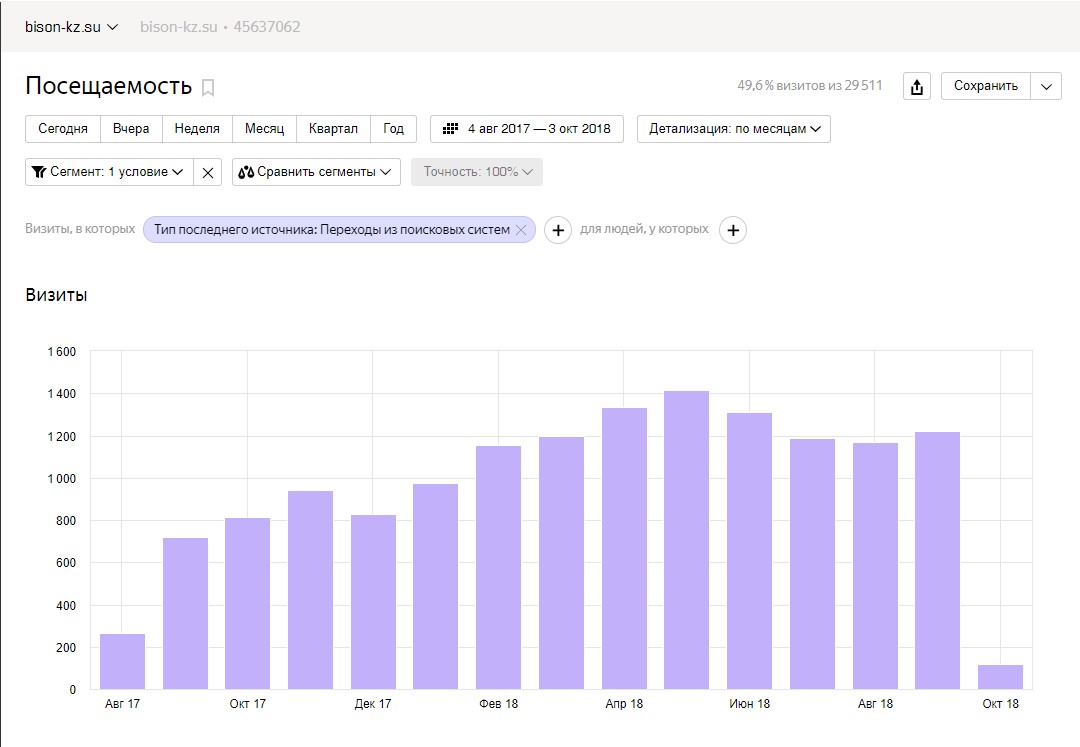Select the Год period tab
Viewport: 1080px width, 747px height.
tap(393, 129)
